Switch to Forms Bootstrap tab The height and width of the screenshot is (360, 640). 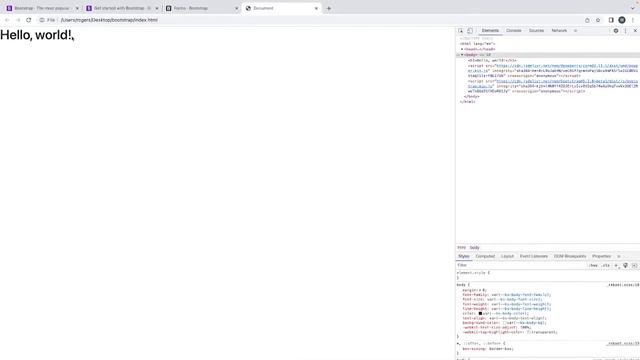point(201,8)
